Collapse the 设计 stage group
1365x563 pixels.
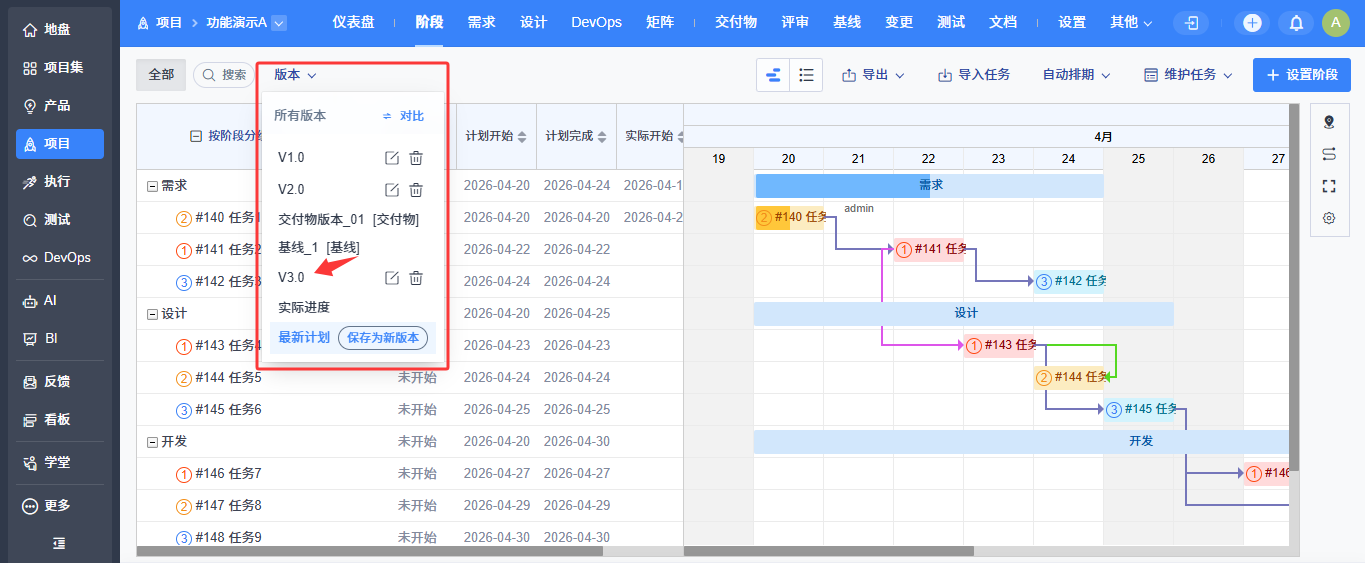point(152,314)
